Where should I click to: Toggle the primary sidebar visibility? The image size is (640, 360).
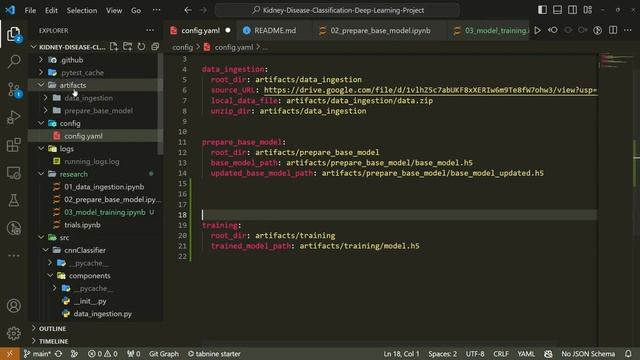[542, 10]
